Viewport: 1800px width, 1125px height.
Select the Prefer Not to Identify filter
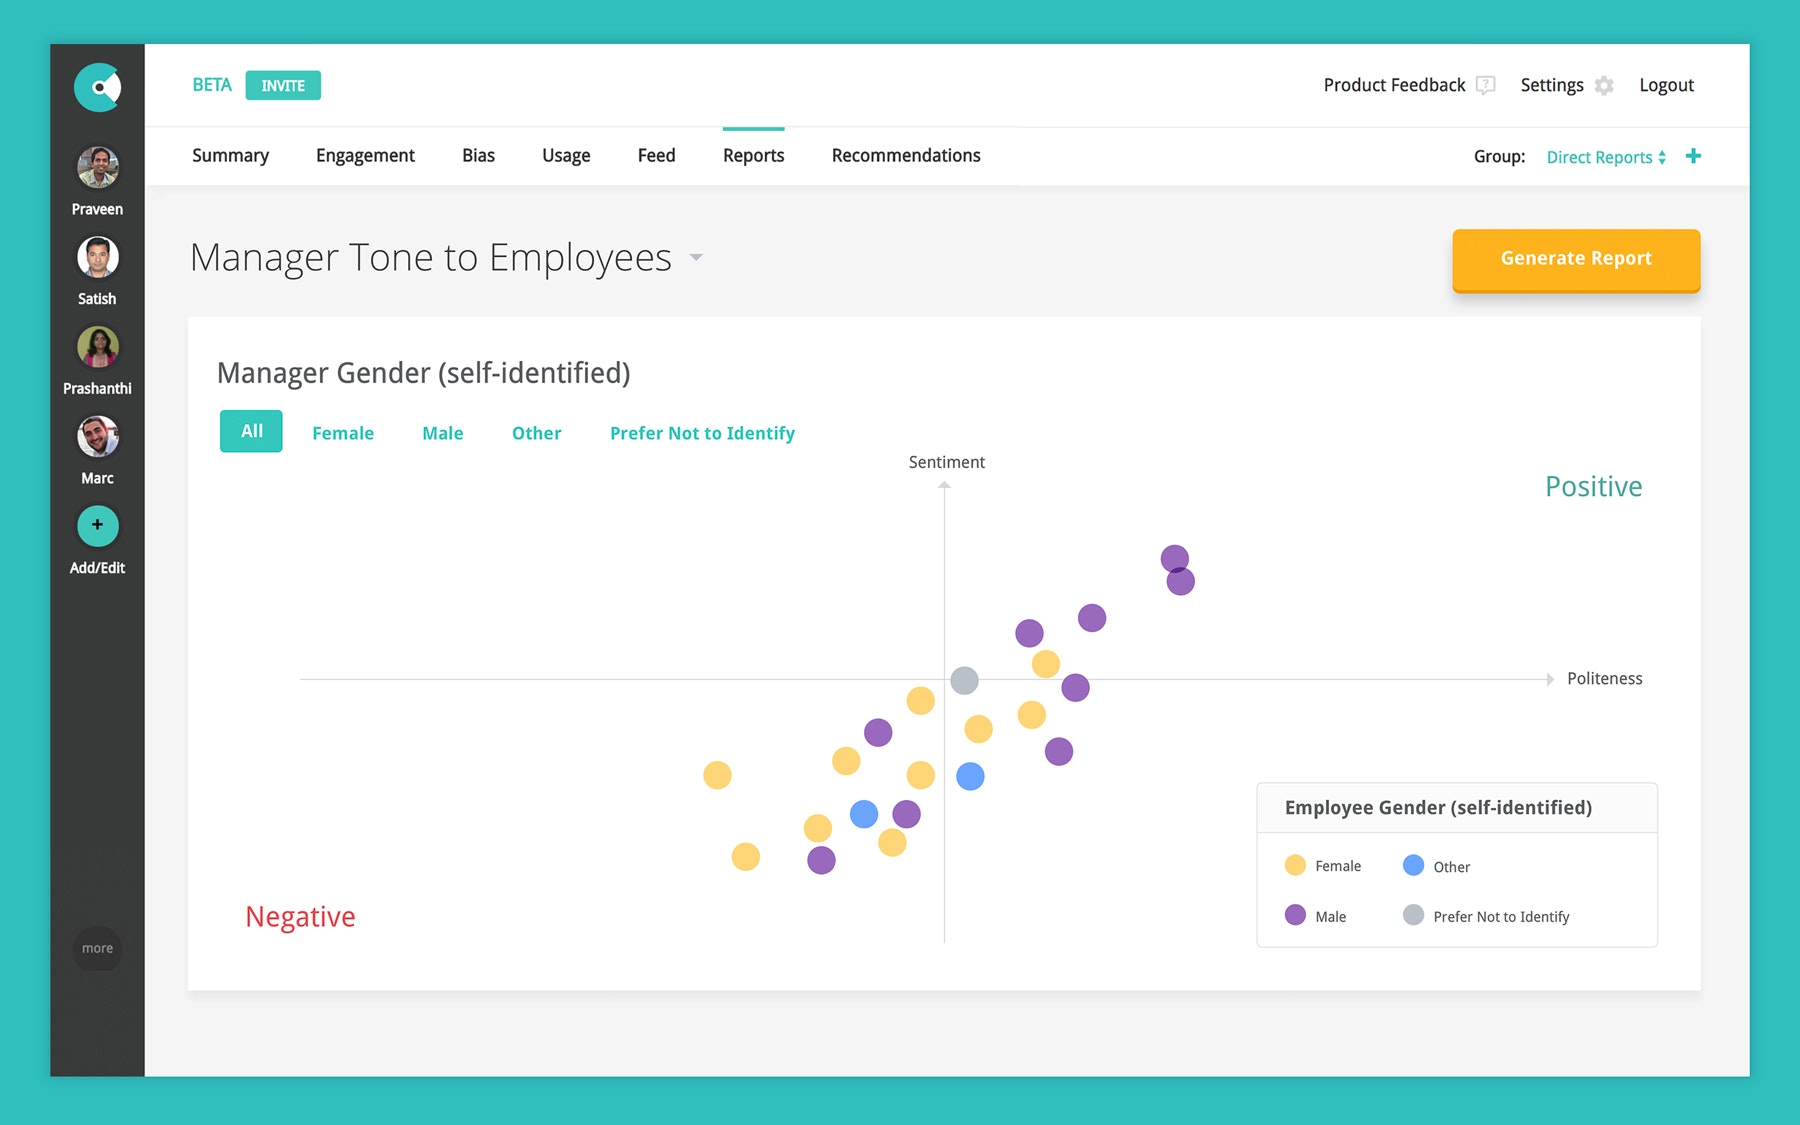coord(702,433)
